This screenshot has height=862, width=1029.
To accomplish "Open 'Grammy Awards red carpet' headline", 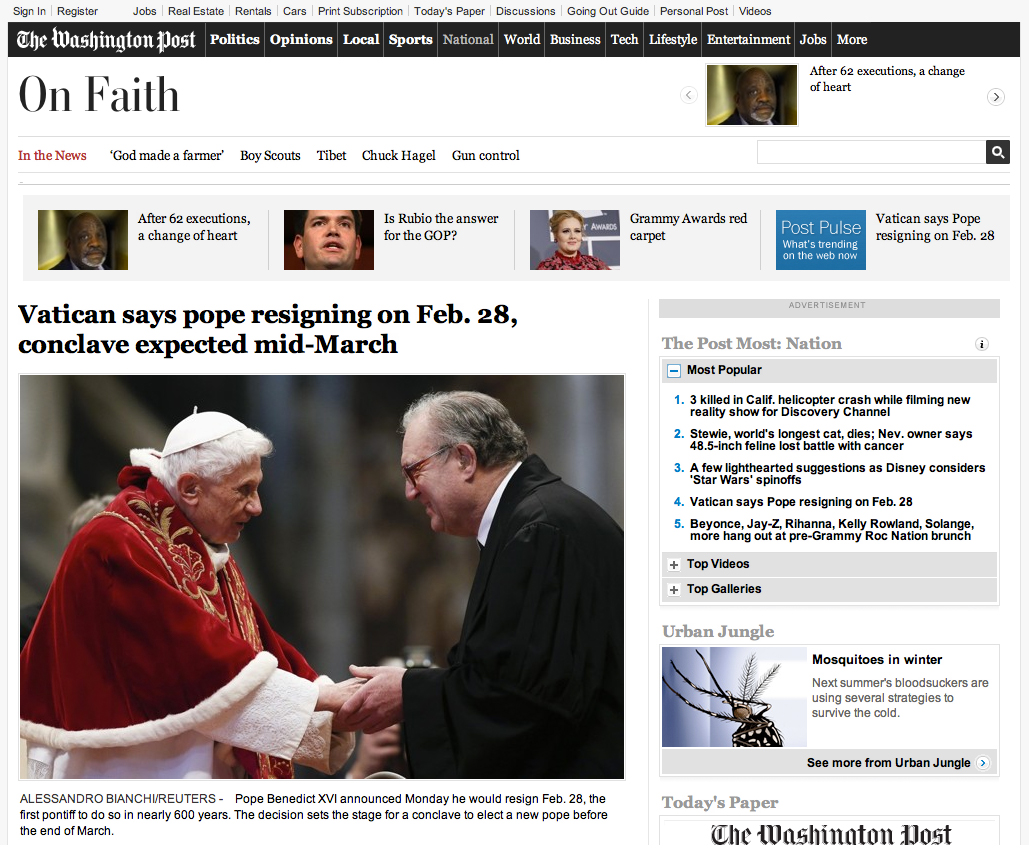I will (x=688, y=227).
